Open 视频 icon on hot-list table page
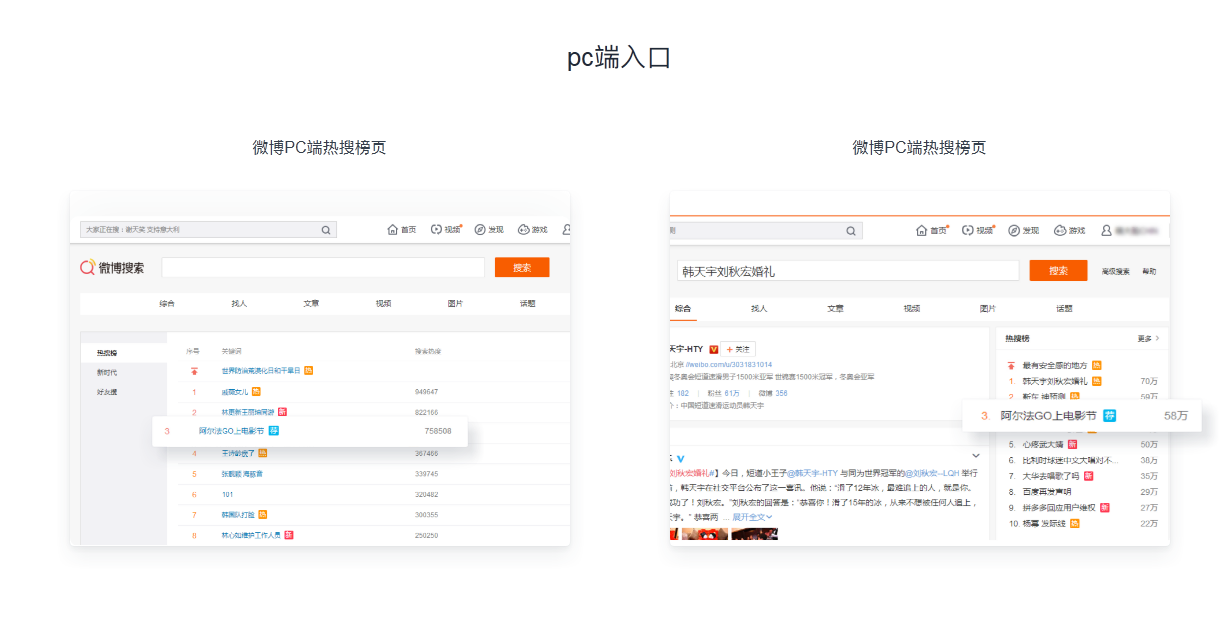Viewport: 1227px width, 619px height. pos(436,230)
